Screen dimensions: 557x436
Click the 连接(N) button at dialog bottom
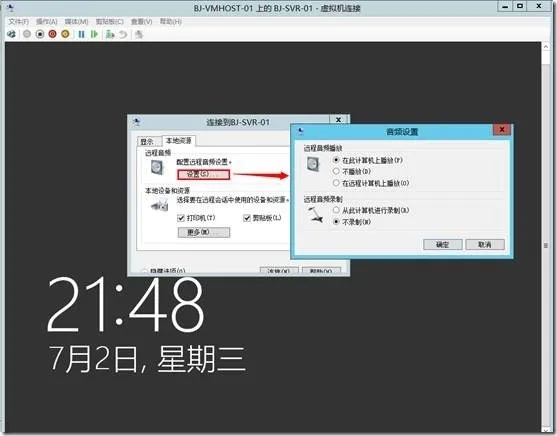click(x=279, y=271)
